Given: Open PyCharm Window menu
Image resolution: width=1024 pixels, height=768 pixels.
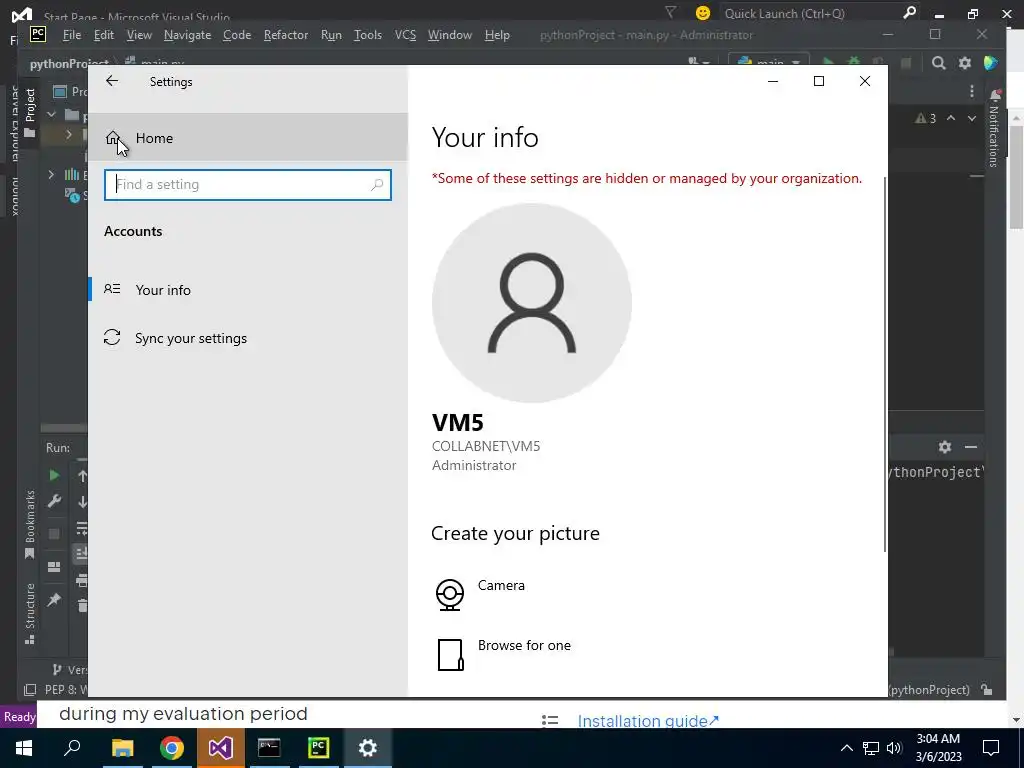Looking at the screenshot, I should pos(450,35).
